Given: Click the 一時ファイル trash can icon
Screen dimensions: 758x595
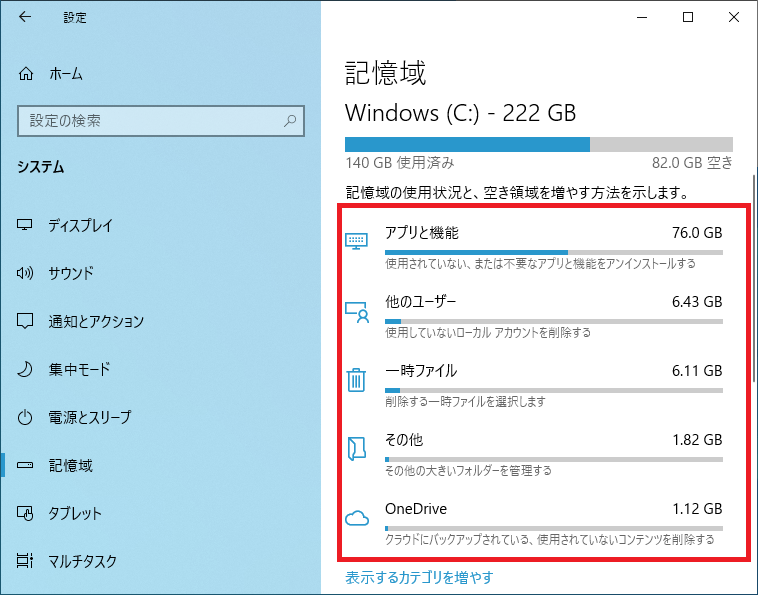Looking at the screenshot, I should click(x=356, y=379).
